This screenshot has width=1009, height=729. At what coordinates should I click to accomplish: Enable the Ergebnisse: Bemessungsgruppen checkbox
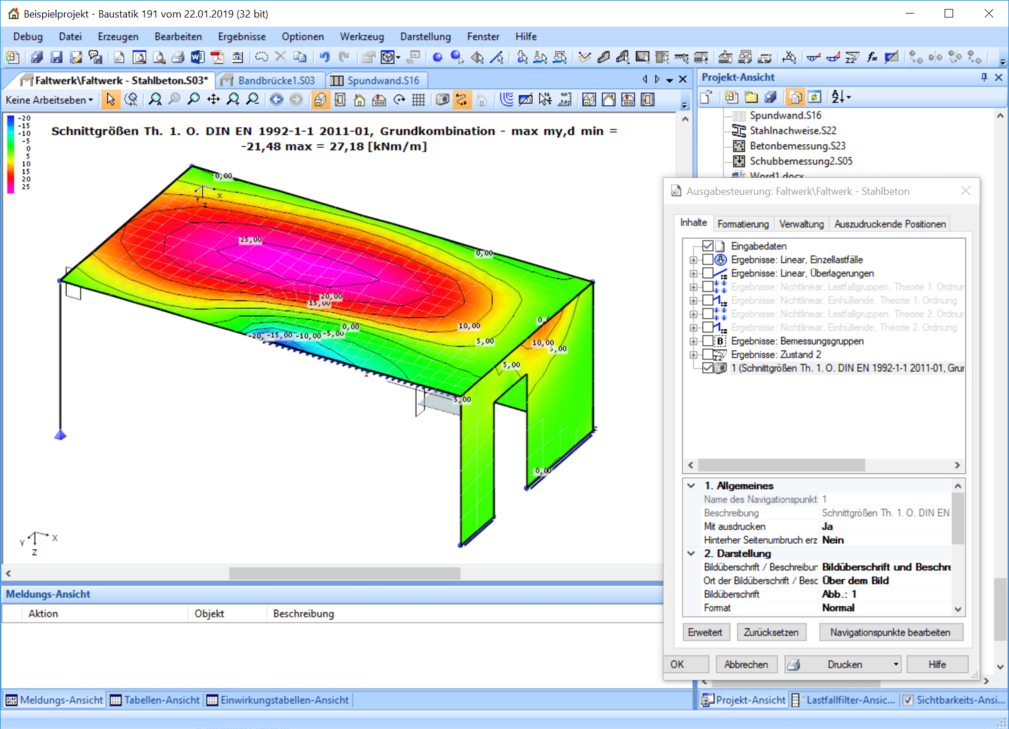(x=708, y=341)
